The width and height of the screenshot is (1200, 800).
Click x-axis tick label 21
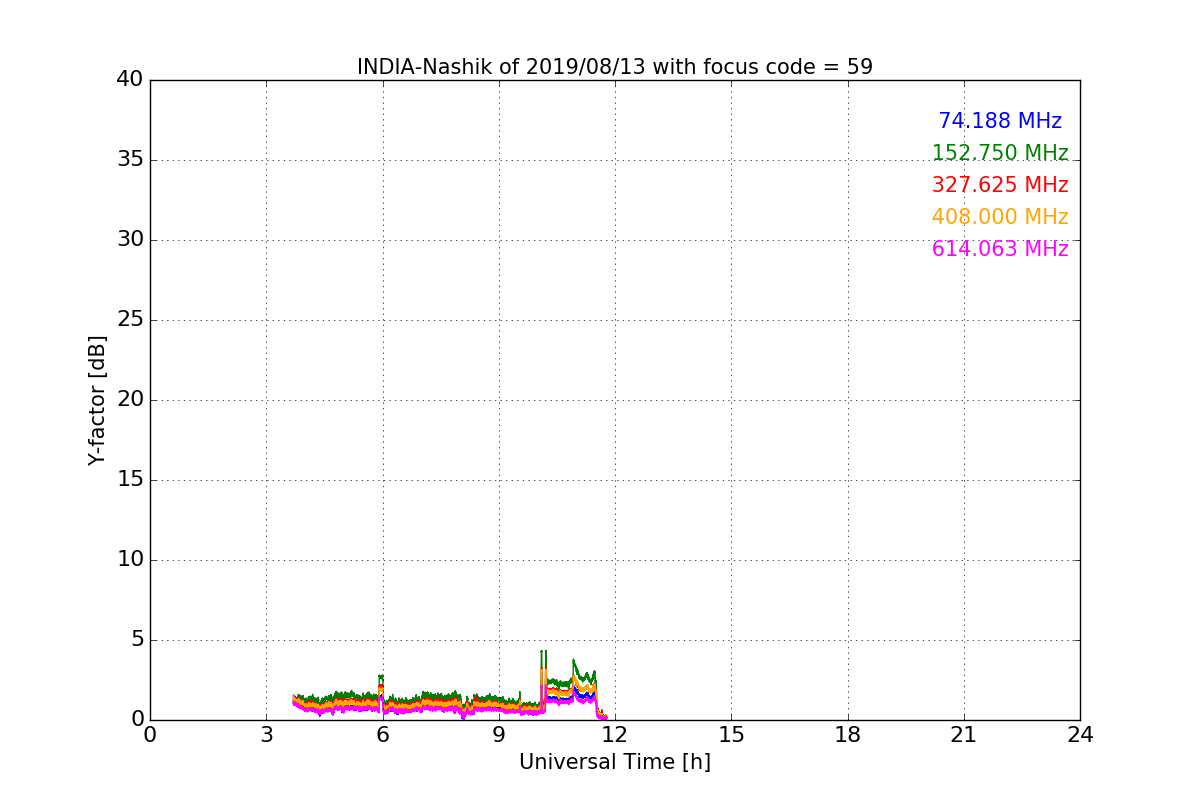point(964,735)
